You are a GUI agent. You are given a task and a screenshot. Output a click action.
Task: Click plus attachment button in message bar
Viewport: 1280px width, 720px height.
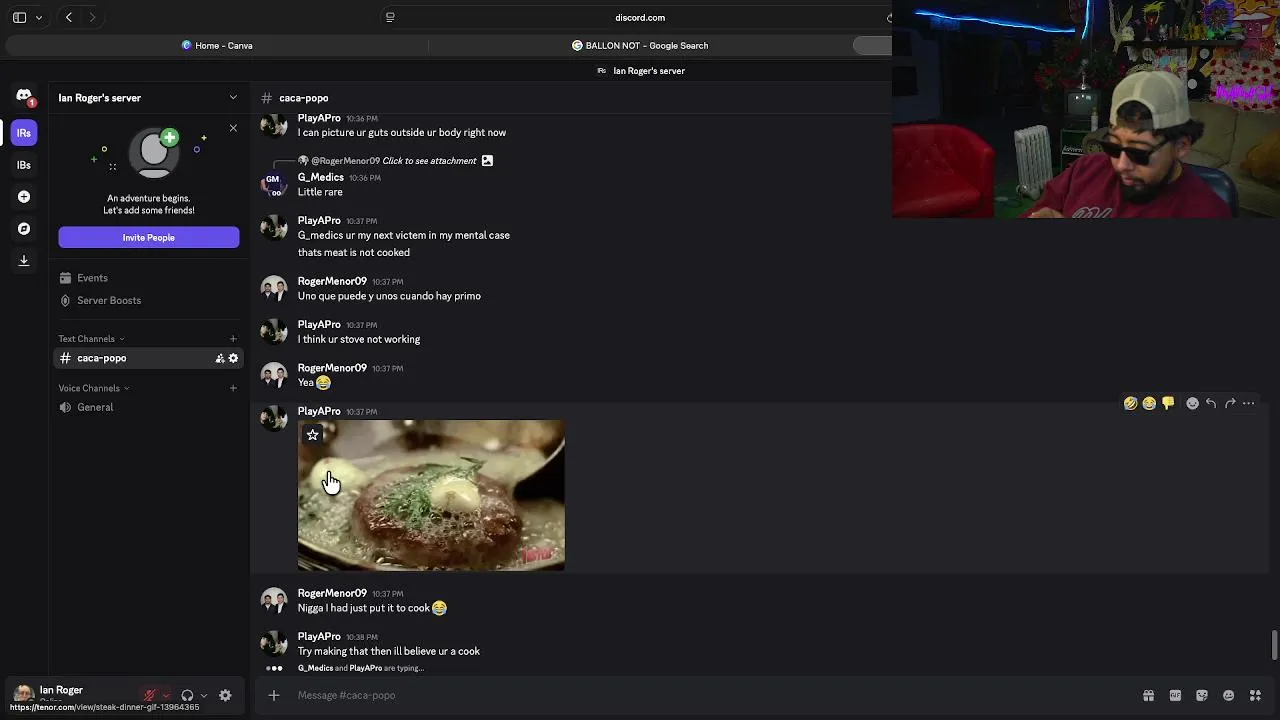274,695
